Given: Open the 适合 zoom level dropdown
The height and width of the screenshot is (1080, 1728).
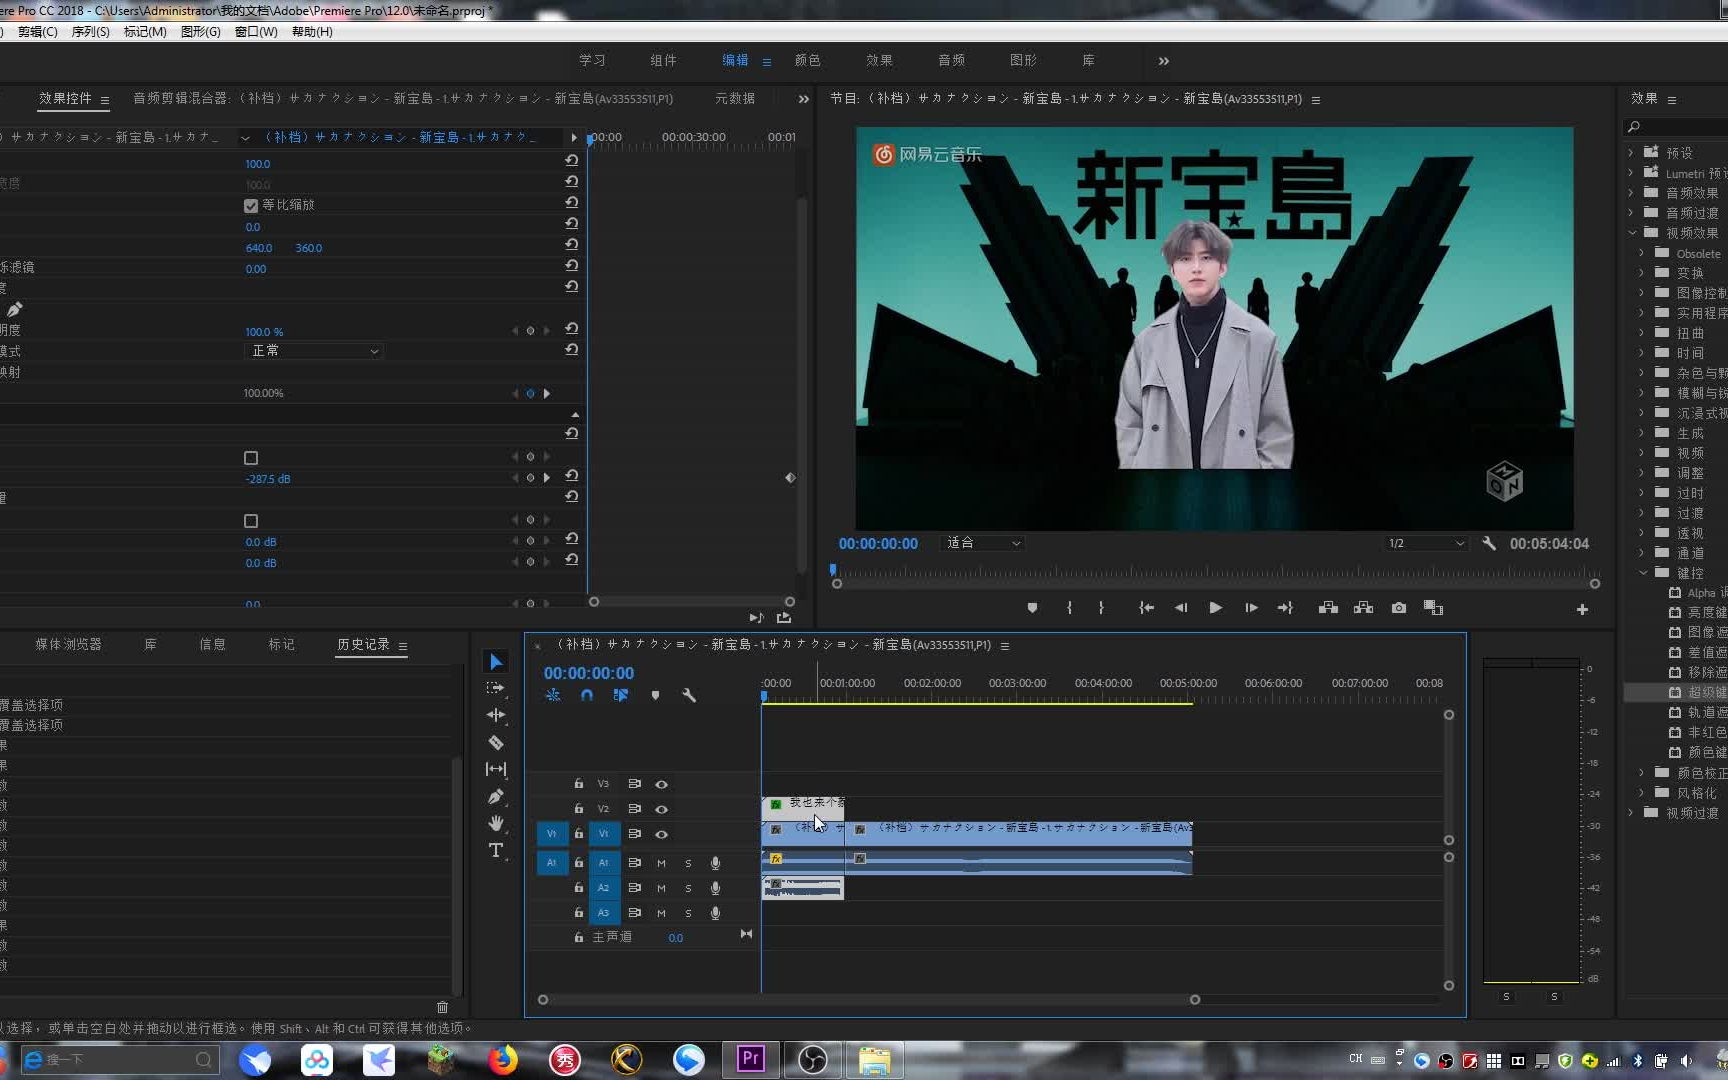Looking at the screenshot, I should pos(983,543).
